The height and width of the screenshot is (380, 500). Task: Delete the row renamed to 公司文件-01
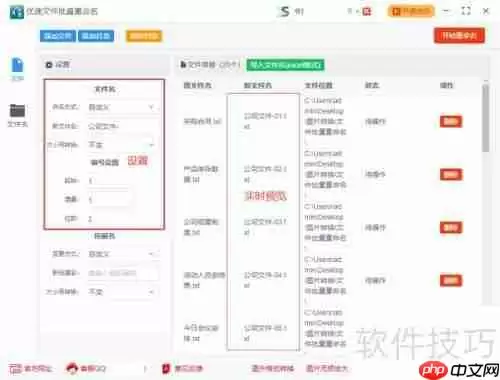coord(451,121)
